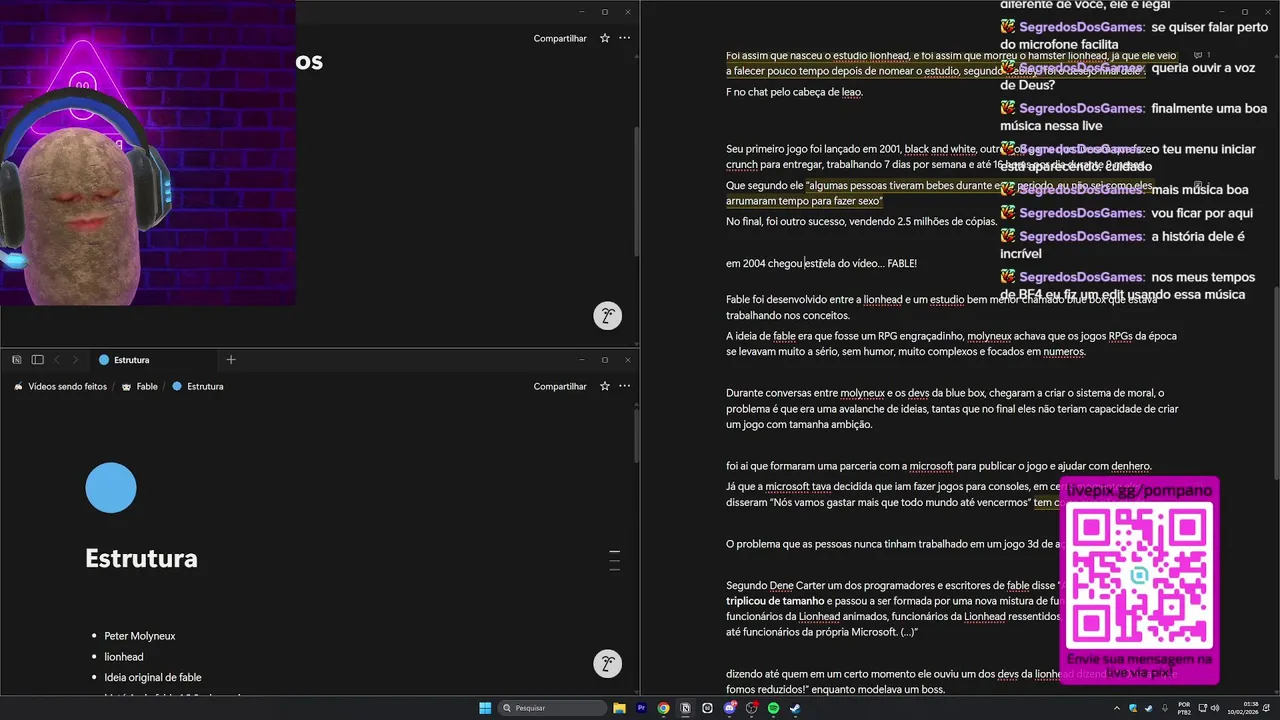1280x720 pixels.
Task: Open the notification bell in the taskbar
Action: point(1266,708)
